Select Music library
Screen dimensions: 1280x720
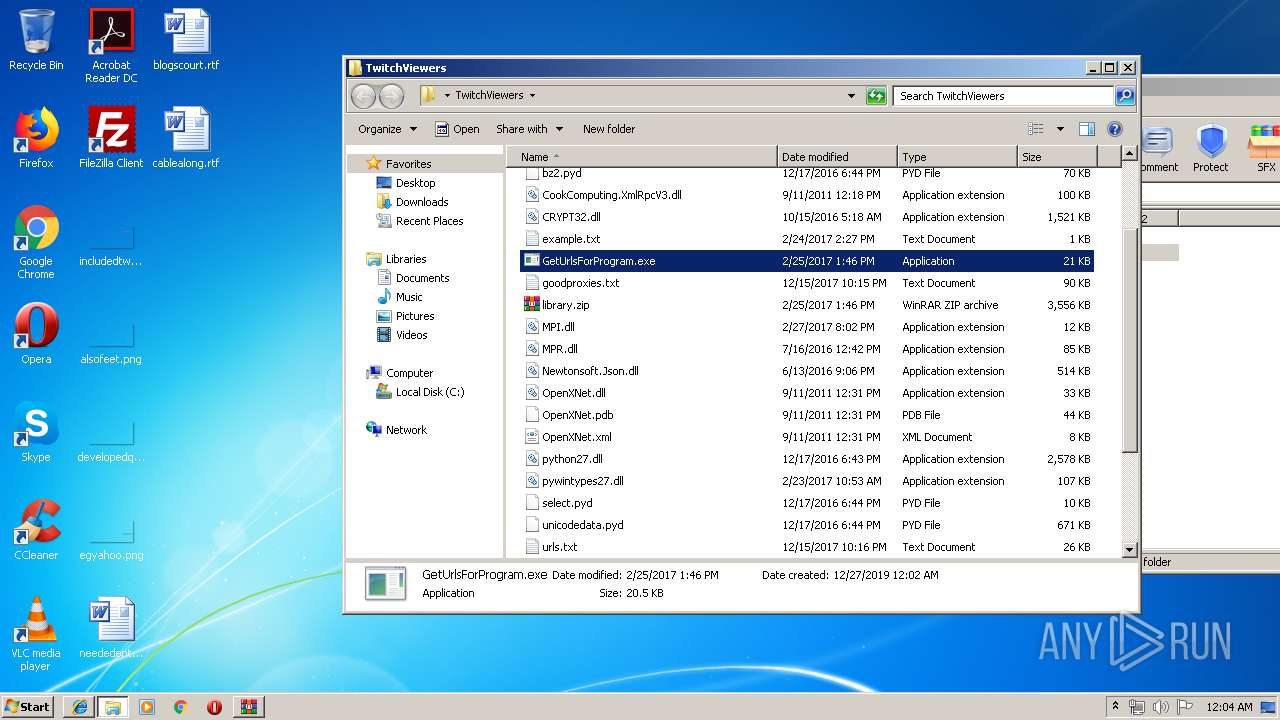tap(408, 297)
